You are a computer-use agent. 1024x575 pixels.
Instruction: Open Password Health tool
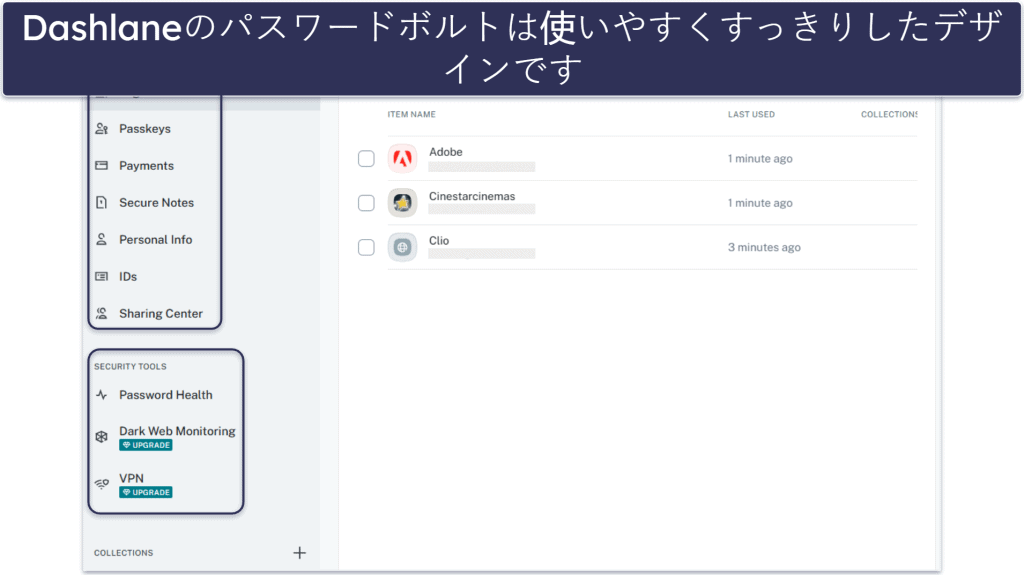click(165, 395)
